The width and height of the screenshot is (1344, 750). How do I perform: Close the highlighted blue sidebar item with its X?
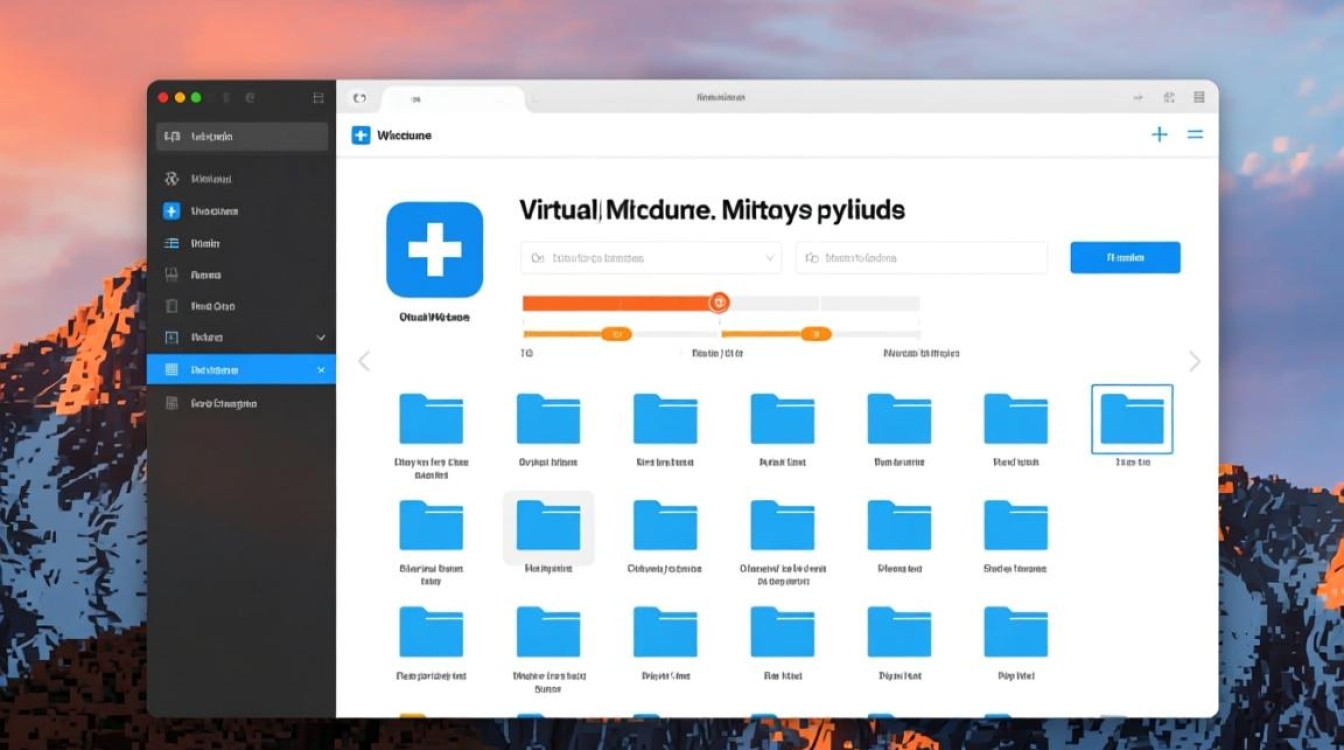[321, 370]
